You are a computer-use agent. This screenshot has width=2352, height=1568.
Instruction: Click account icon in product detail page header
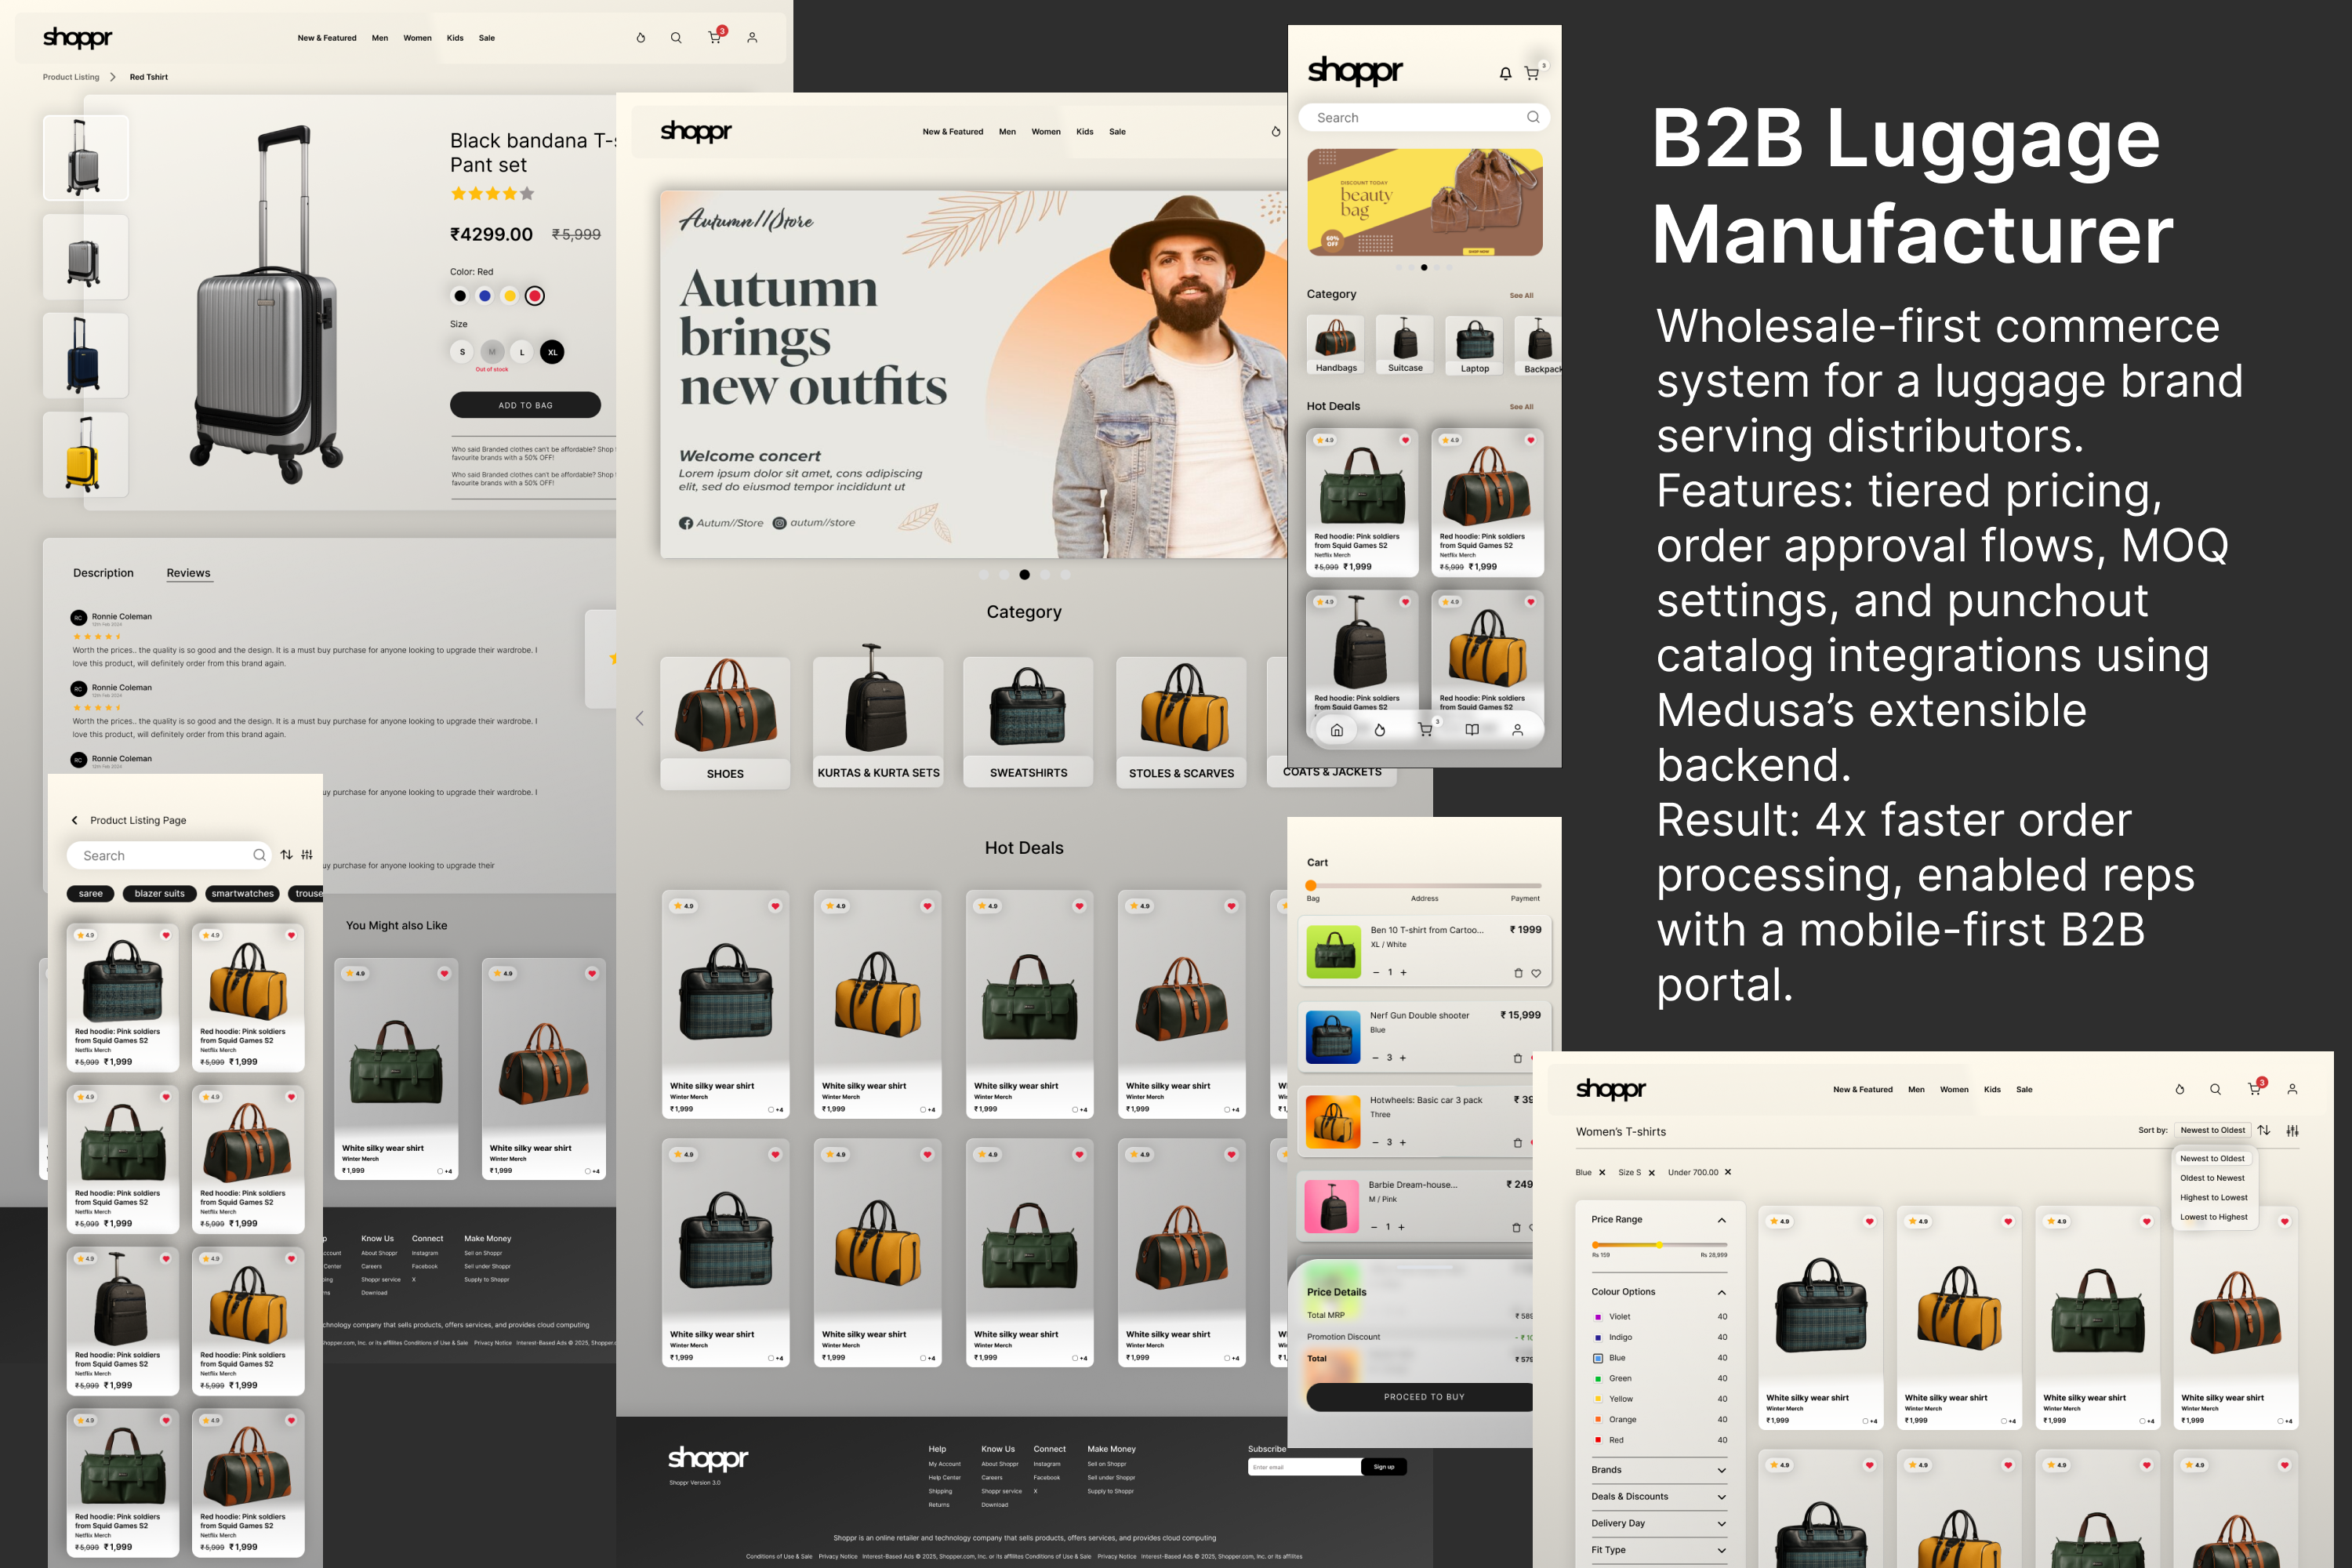752,38
